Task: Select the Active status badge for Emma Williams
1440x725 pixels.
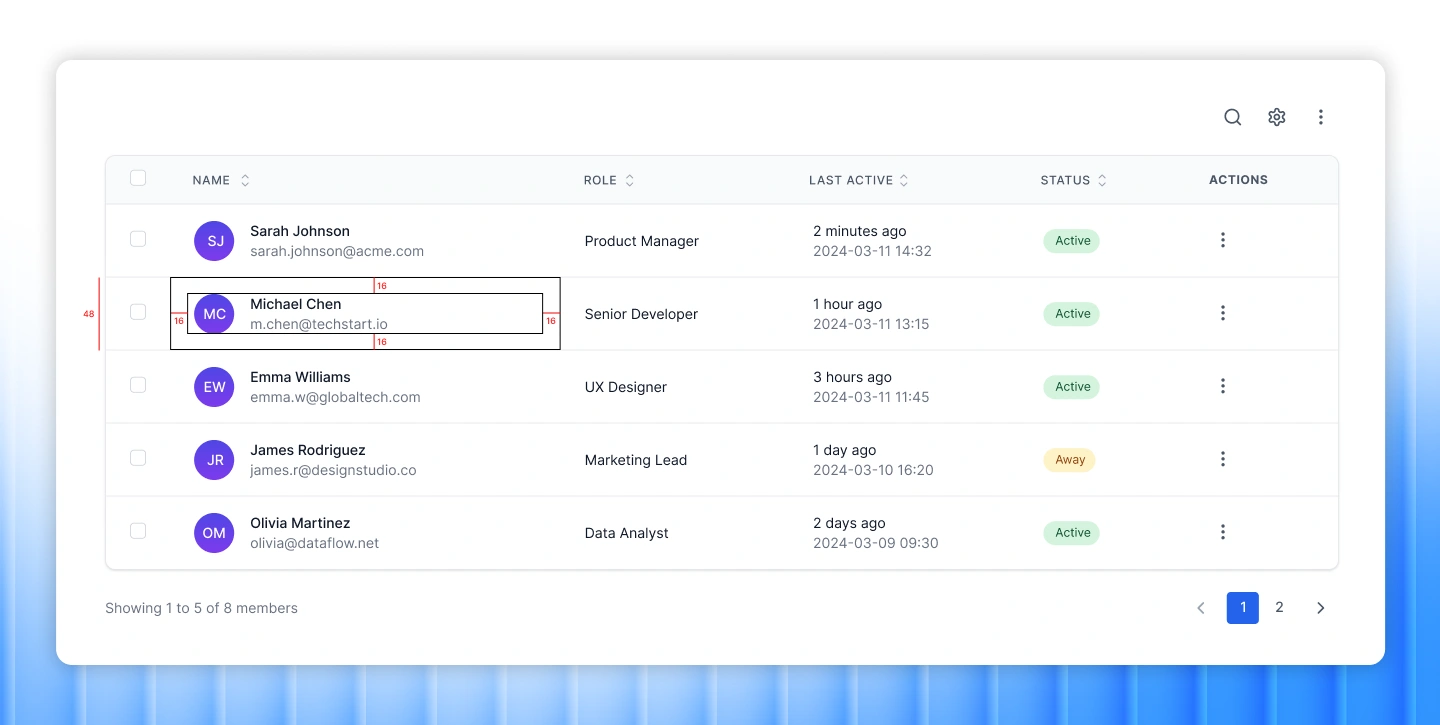Action: pyautogui.click(x=1071, y=387)
